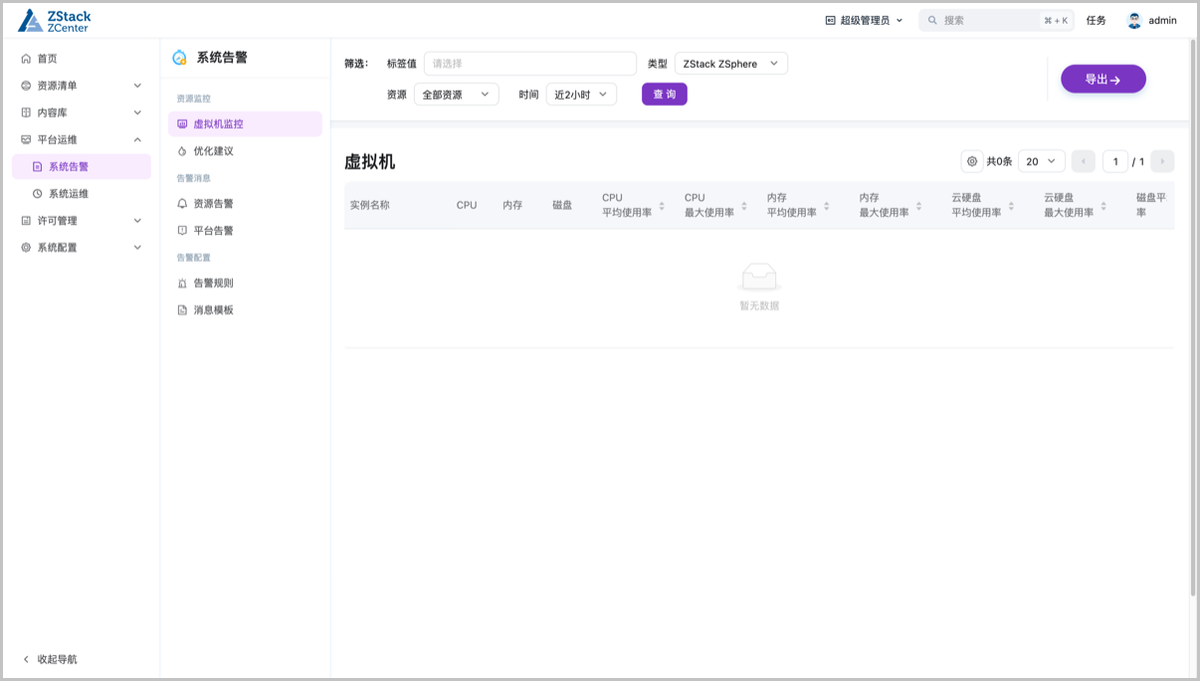Click the 磁盘 column header
This screenshot has width=1200, height=681.
[x=562, y=205]
